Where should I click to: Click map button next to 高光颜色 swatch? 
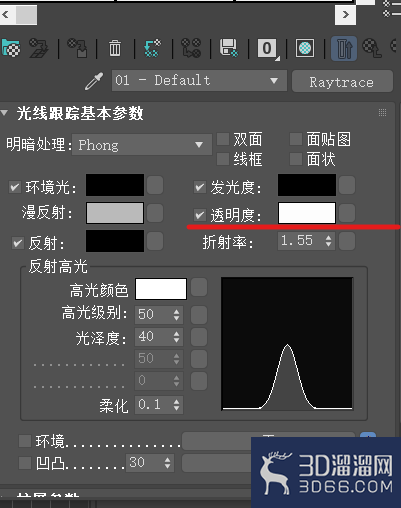[x=199, y=288]
